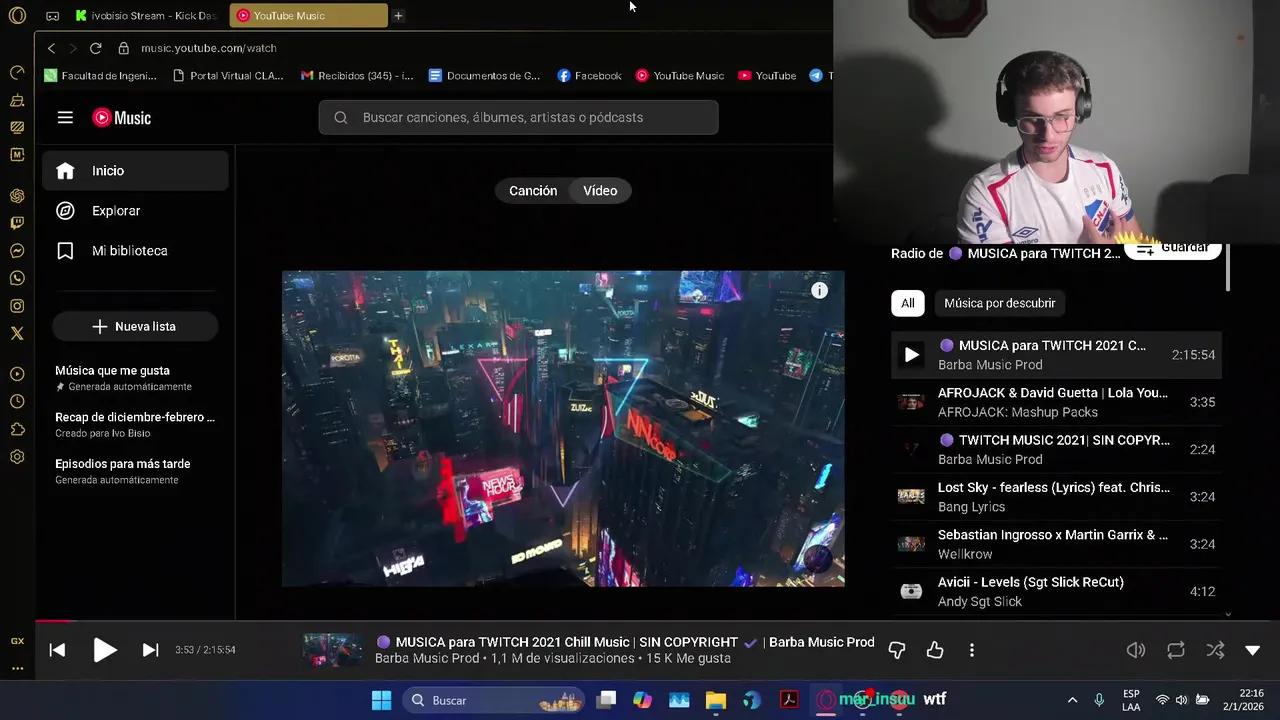The width and height of the screenshot is (1280, 720).
Task: Open the Facebook bookmark
Action: click(x=590, y=76)
